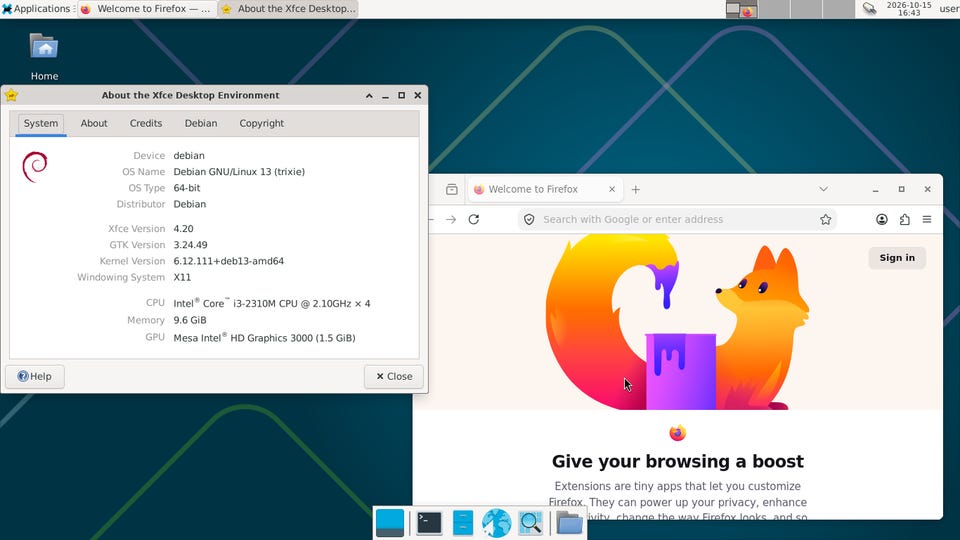960x540 pixels.
Task: Click the network connection tray icon
Action: (x=869, y=9)
